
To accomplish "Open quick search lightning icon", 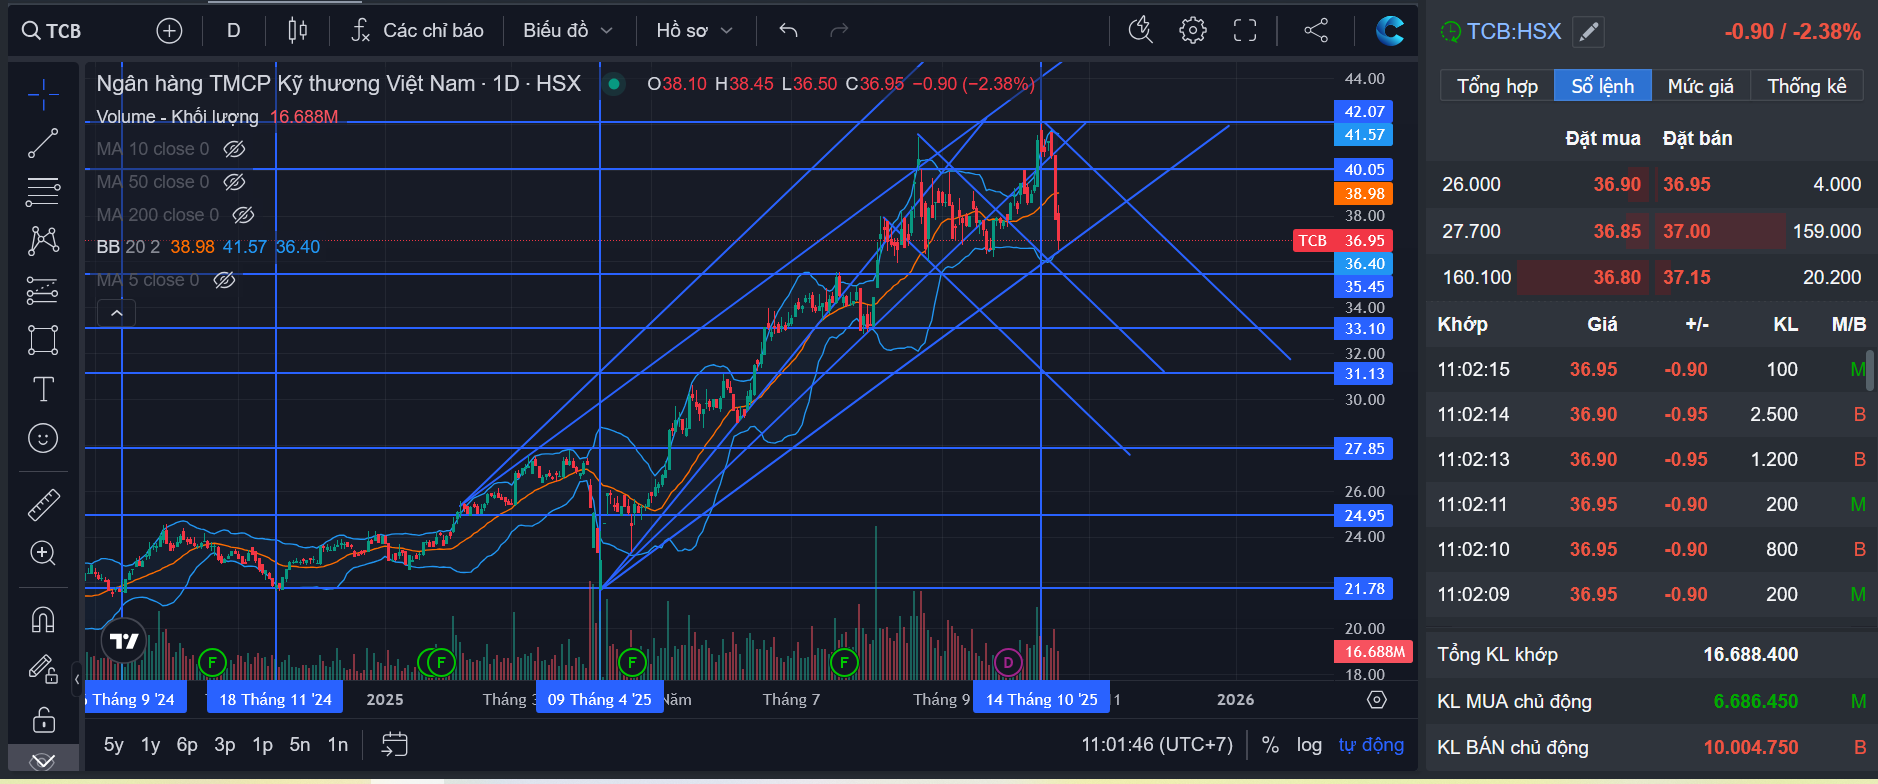I will [1140, 31].
